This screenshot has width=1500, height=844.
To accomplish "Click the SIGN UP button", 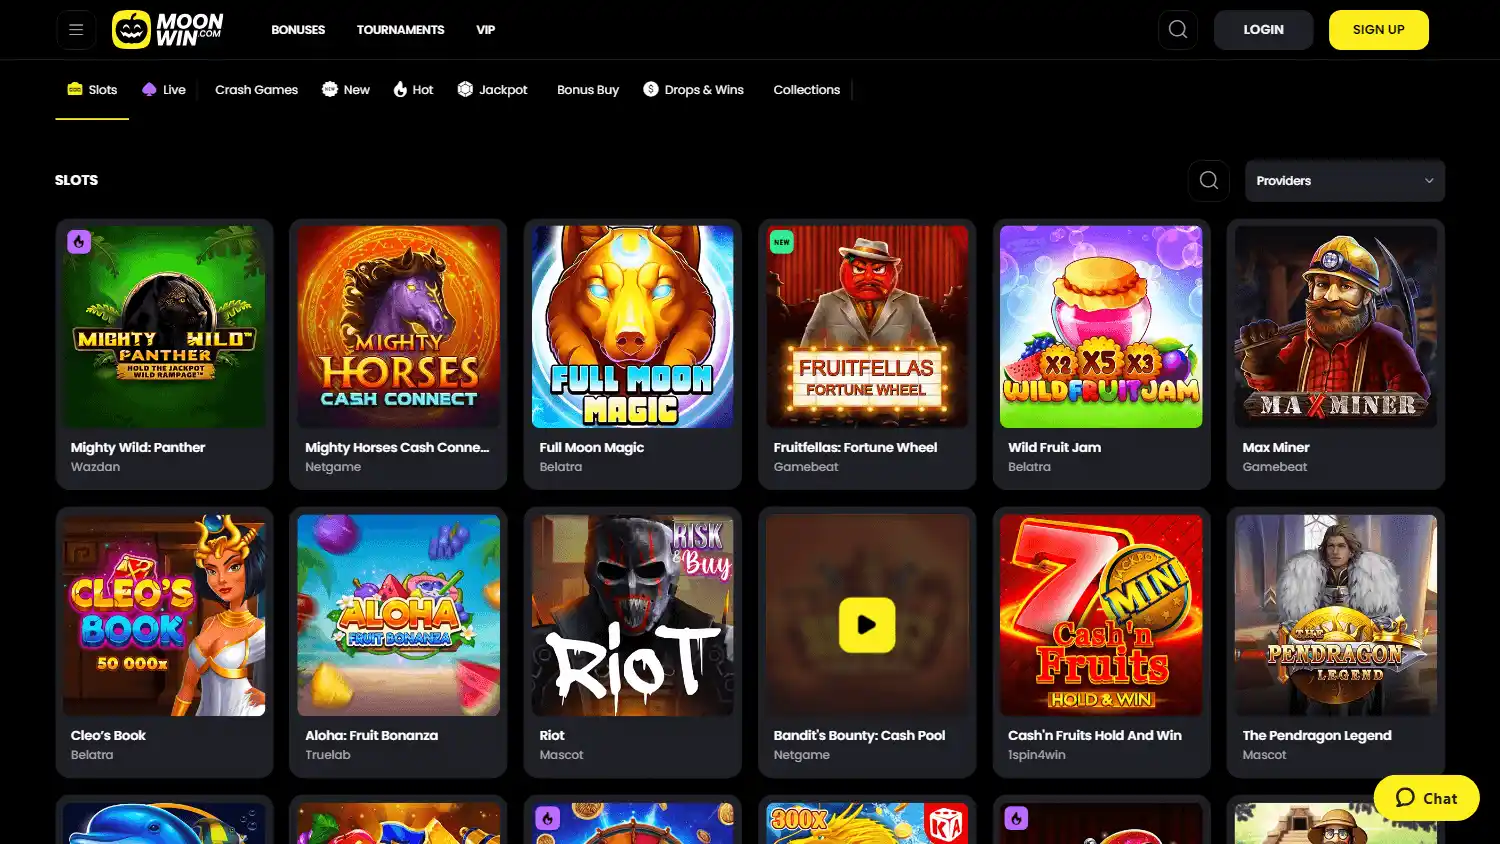I will pos(1378,30).
